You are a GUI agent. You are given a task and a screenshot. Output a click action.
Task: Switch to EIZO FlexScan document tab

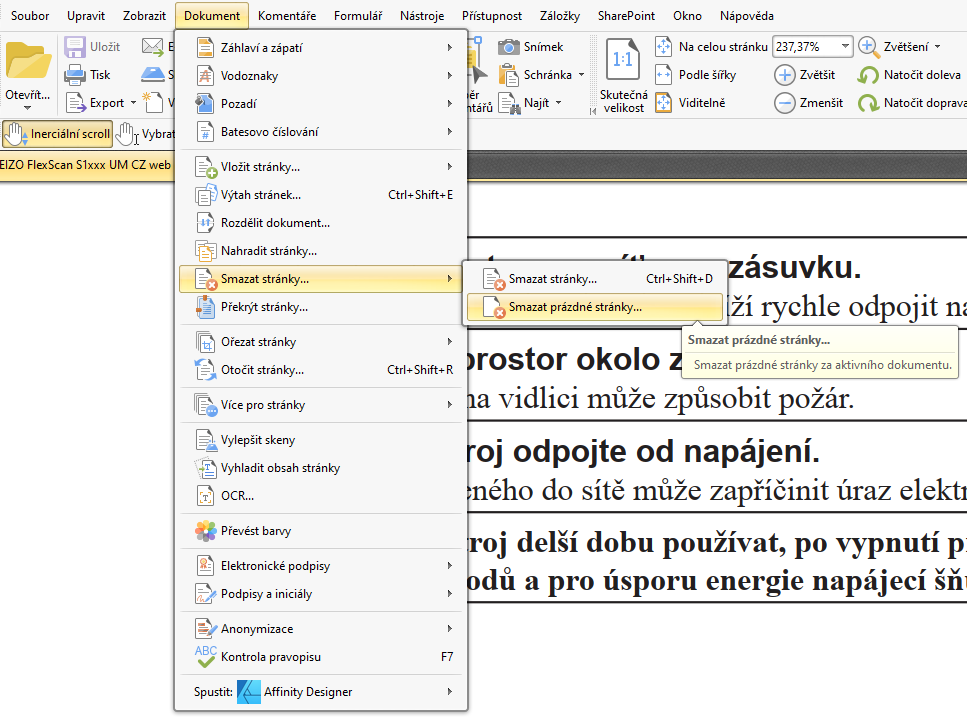pos(86,165)
